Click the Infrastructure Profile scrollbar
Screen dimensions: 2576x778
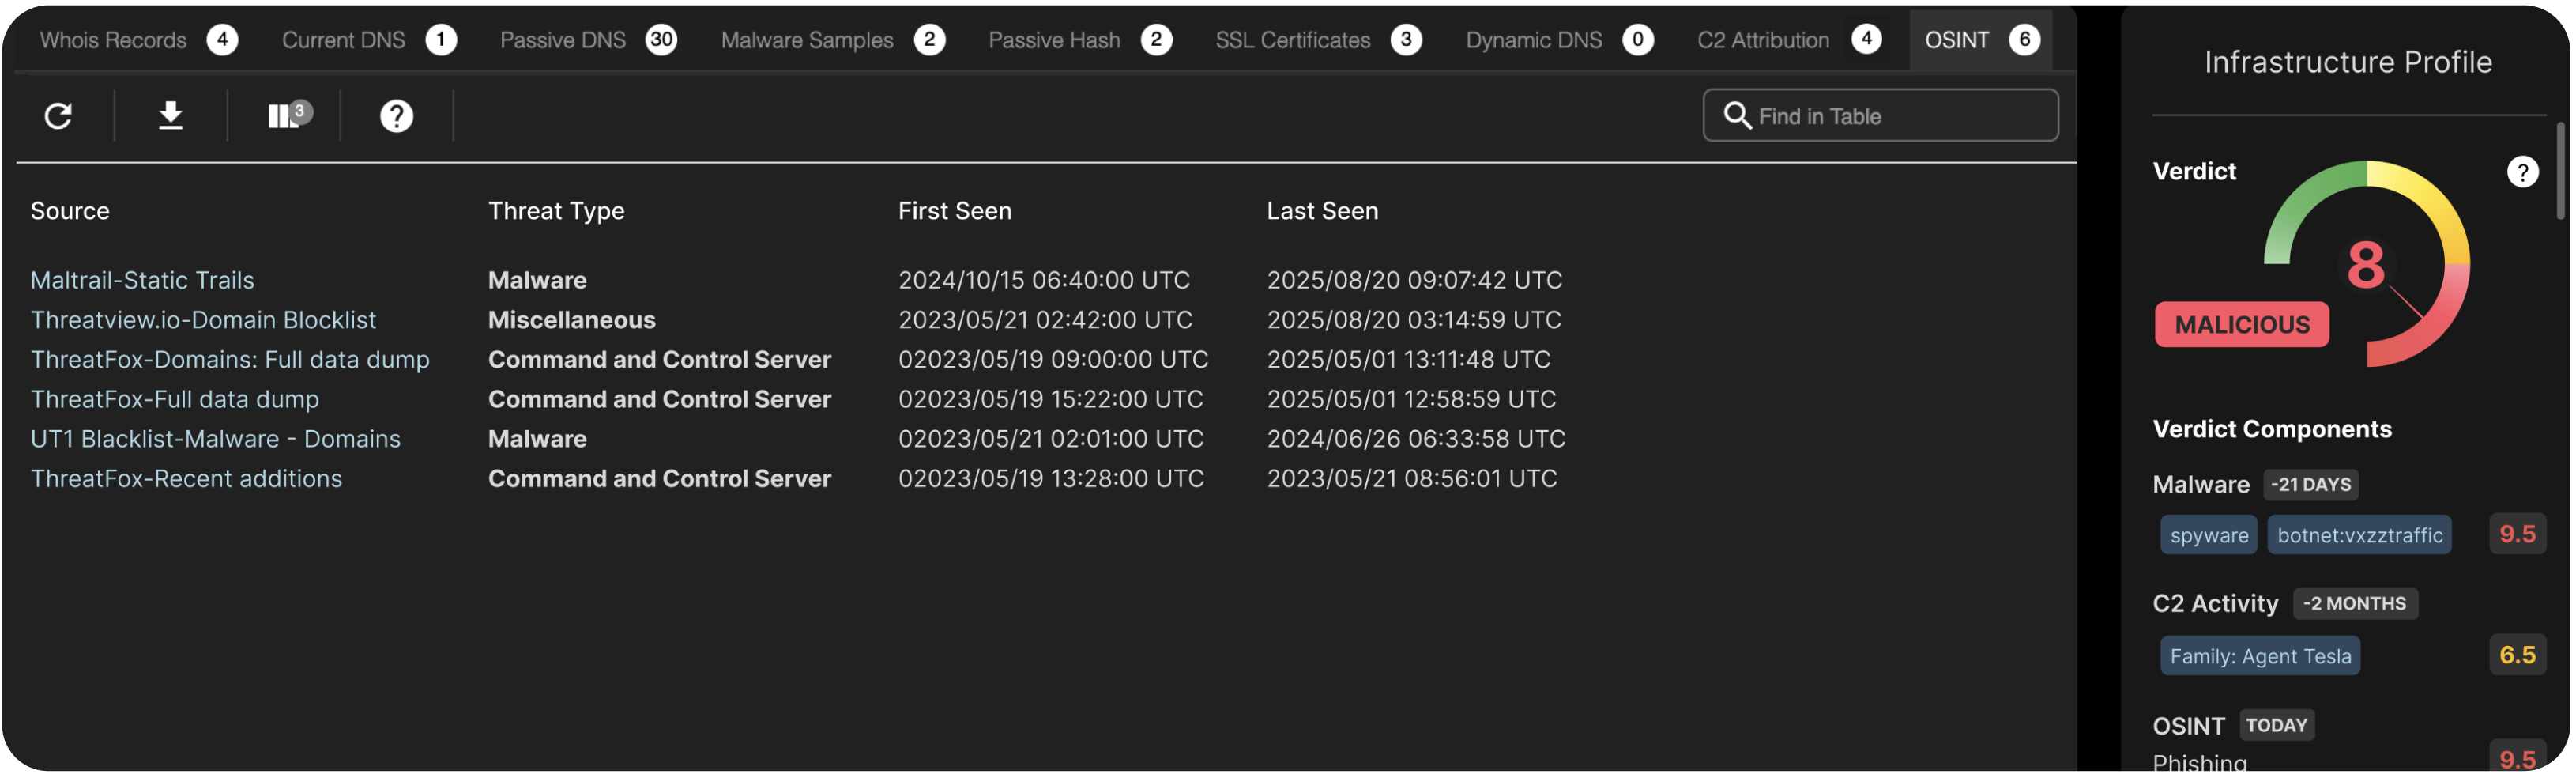click(x=2560, y=170)
